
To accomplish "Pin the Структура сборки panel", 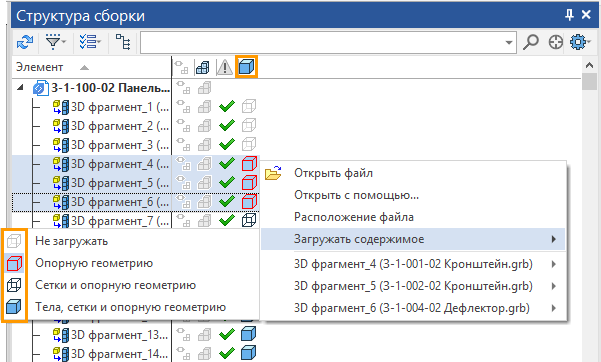I will [x=569, y=15].
